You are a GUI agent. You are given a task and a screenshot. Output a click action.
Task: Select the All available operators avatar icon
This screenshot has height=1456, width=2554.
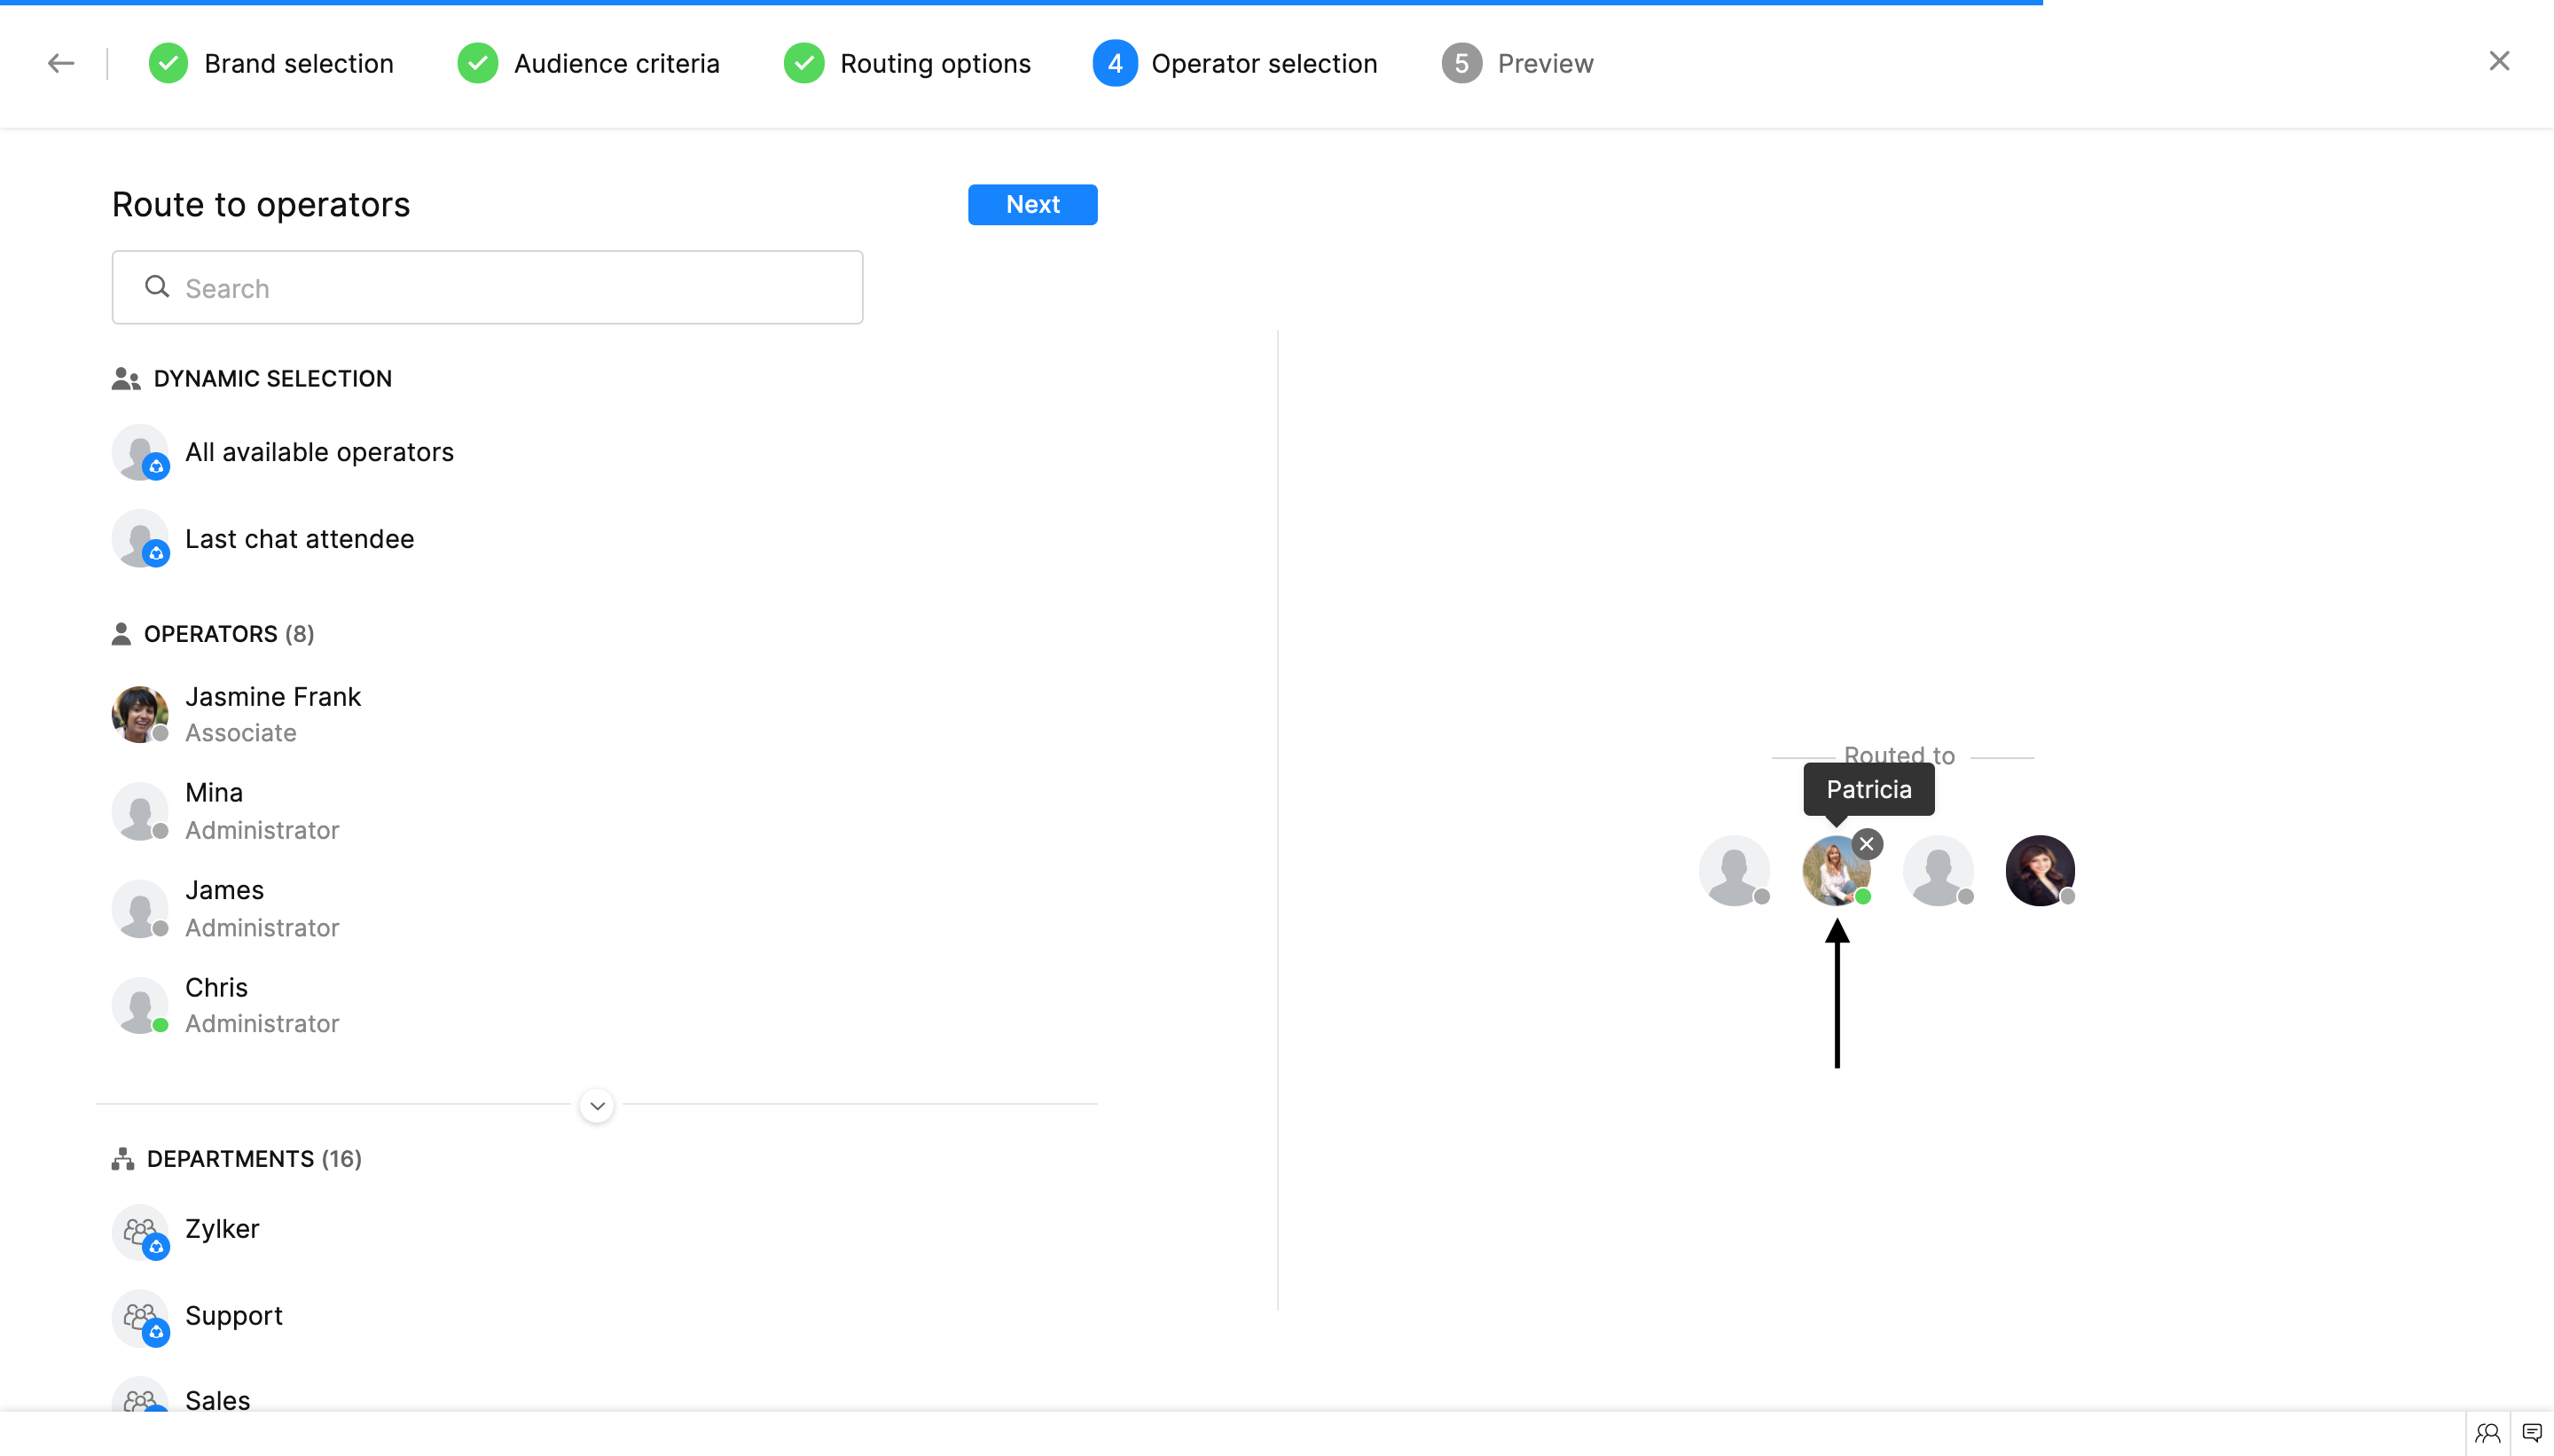tap(140, 452)
